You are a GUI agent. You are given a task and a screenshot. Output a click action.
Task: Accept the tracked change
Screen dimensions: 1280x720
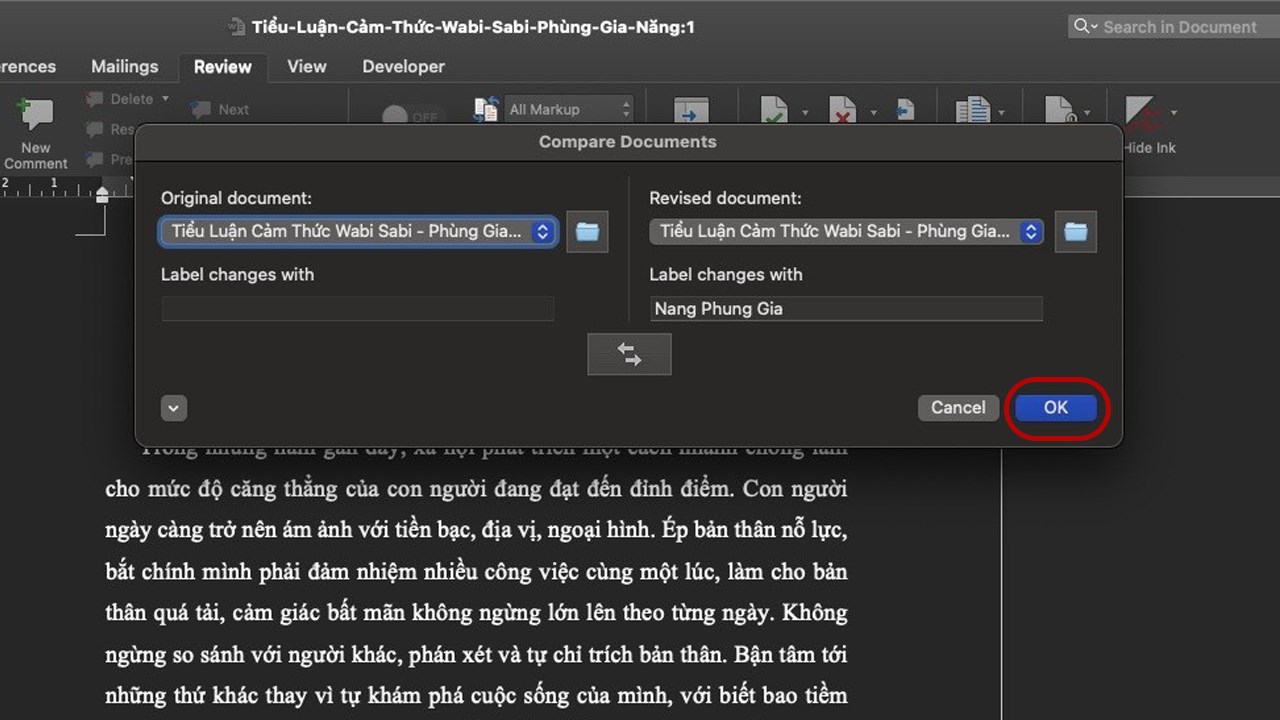[774, 110]
